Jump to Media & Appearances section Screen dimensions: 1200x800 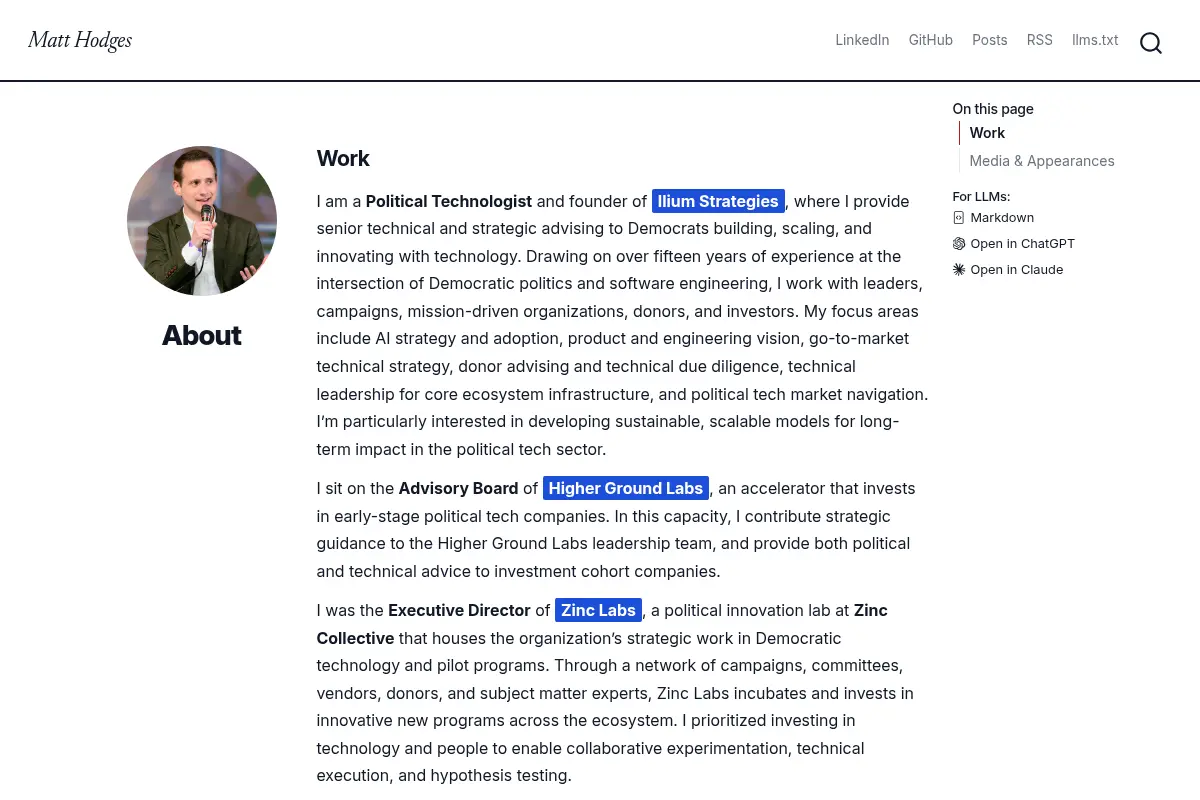(1042, 161)
